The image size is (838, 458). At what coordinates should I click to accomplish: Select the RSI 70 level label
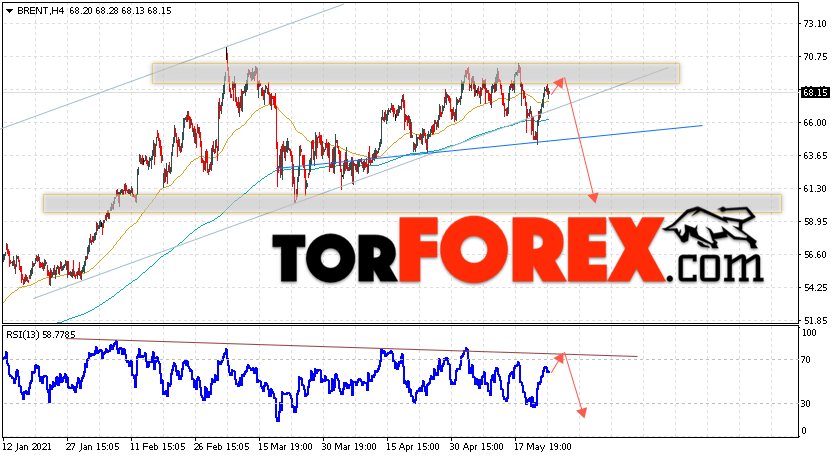pos(807,360)
